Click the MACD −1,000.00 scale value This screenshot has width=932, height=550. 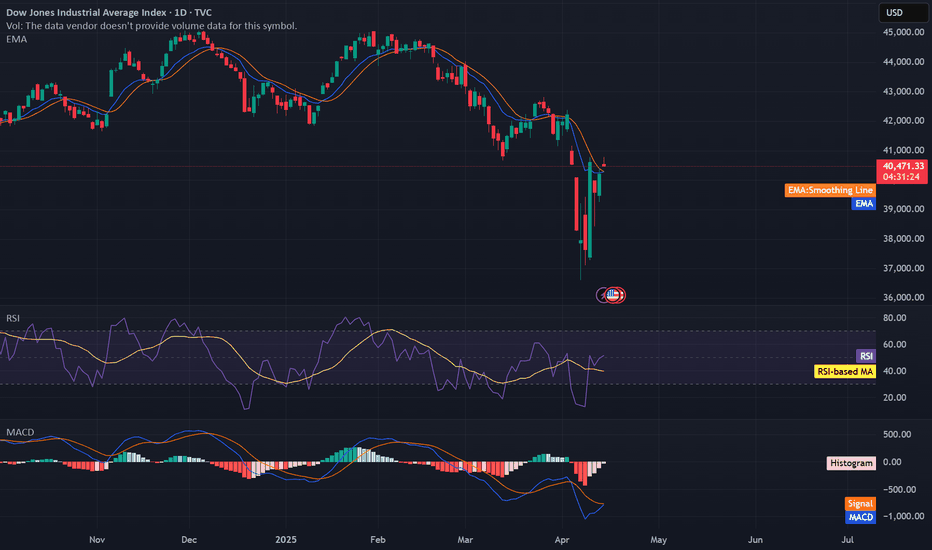pos(903,517)
